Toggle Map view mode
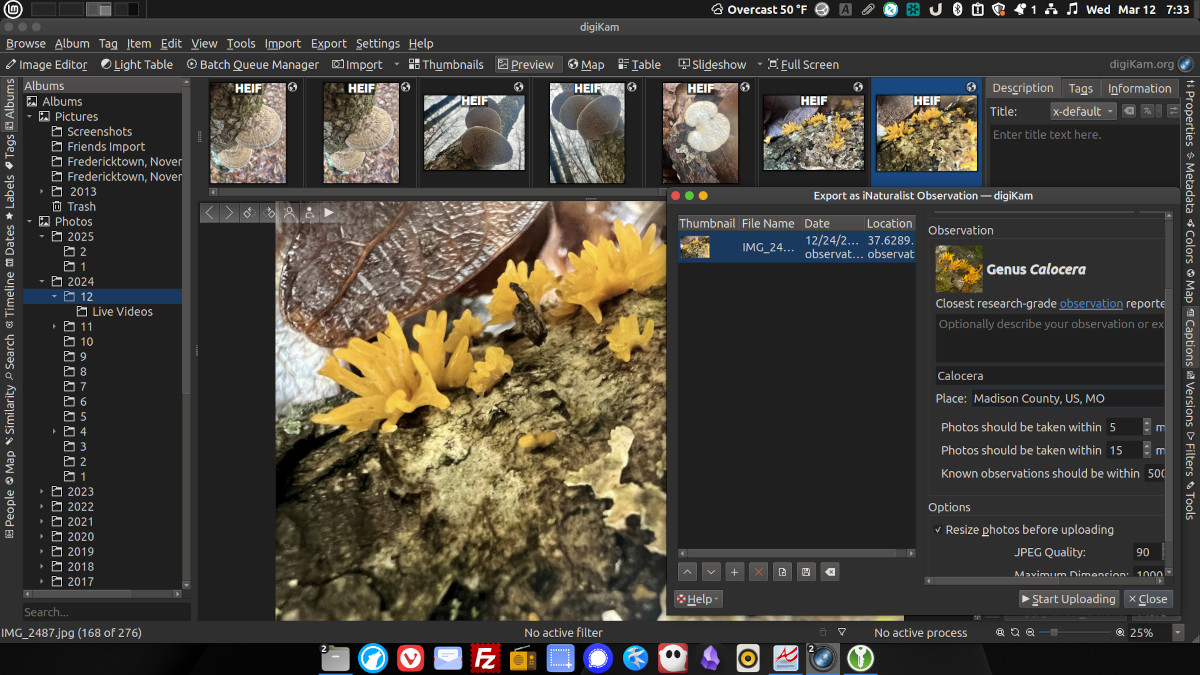 tap(586, 64)
